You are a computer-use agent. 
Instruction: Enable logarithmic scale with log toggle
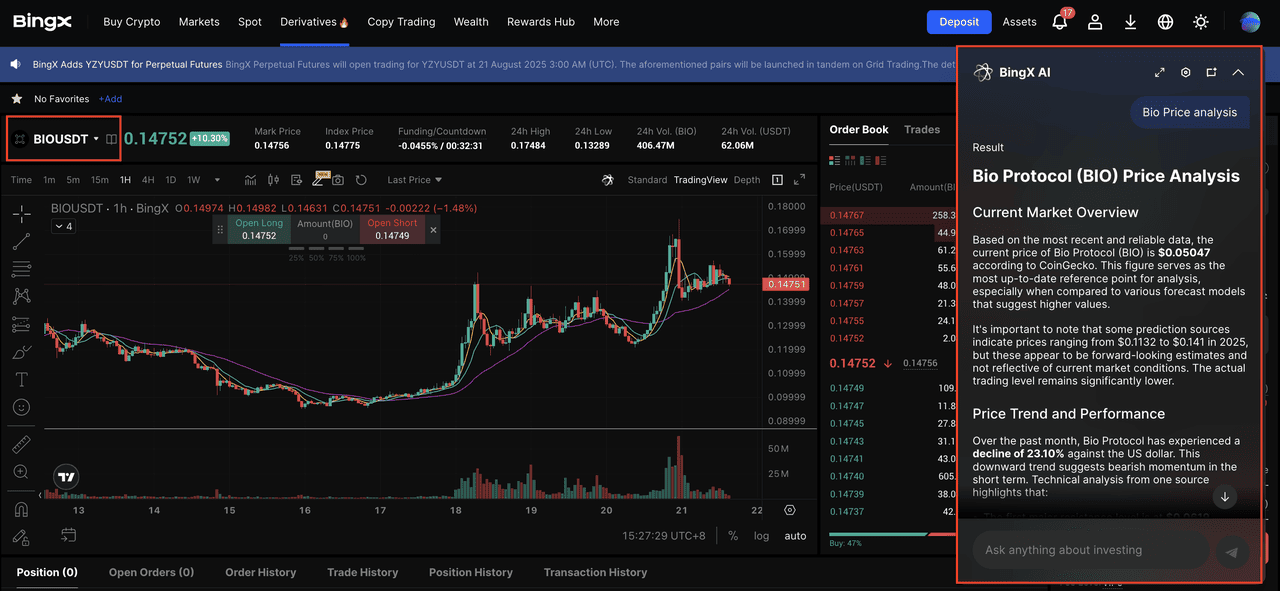pyautogui.click(x=761, y=536)
